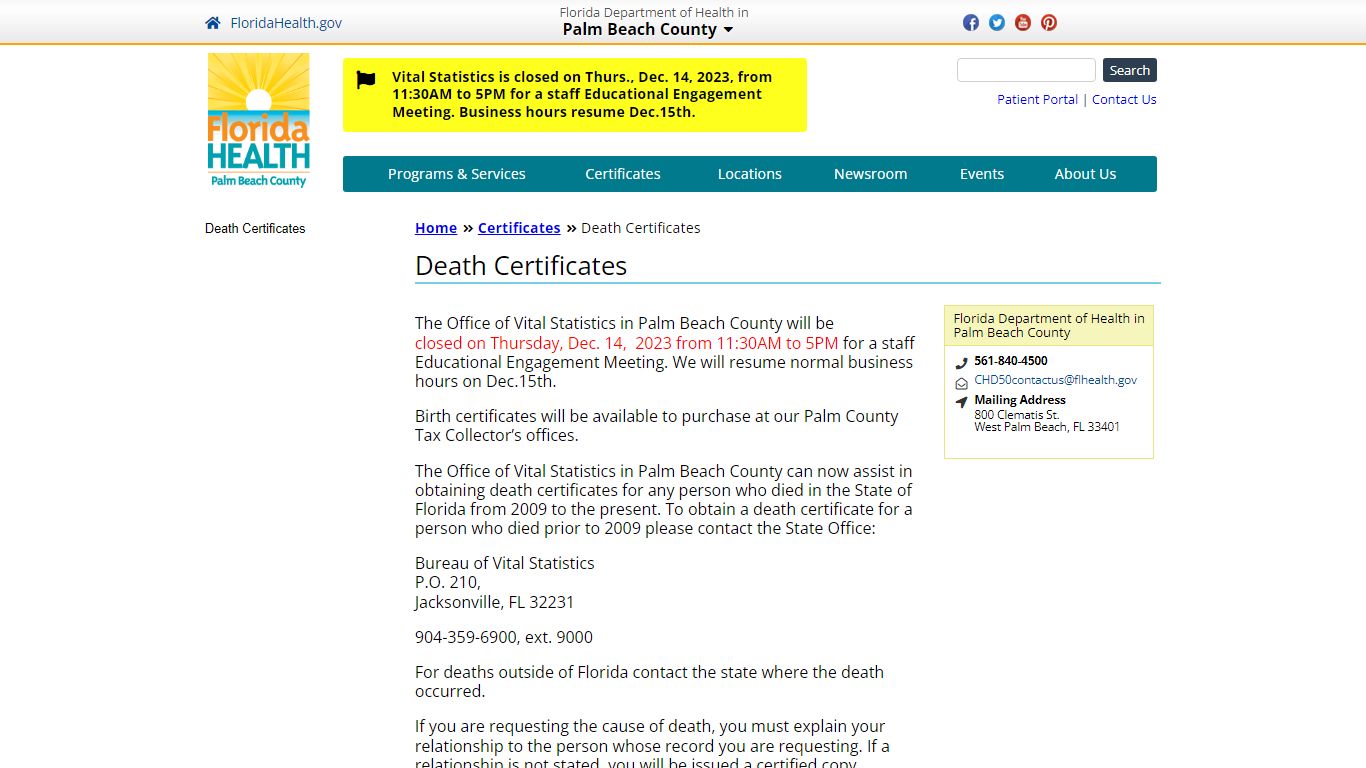Viewport: 1366px width, 768px height.
Task: Open the About Us menu
Action: pos(1085,174)
